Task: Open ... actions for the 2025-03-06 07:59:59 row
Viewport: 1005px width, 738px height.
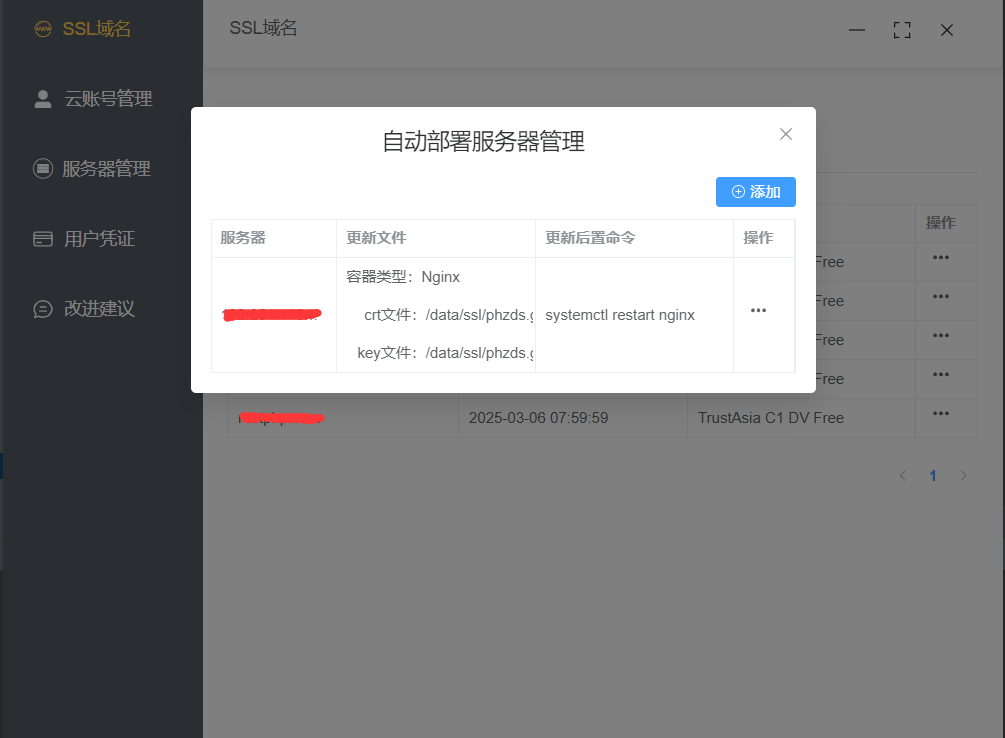Action: pyautogui.click(x=941, y=413)
